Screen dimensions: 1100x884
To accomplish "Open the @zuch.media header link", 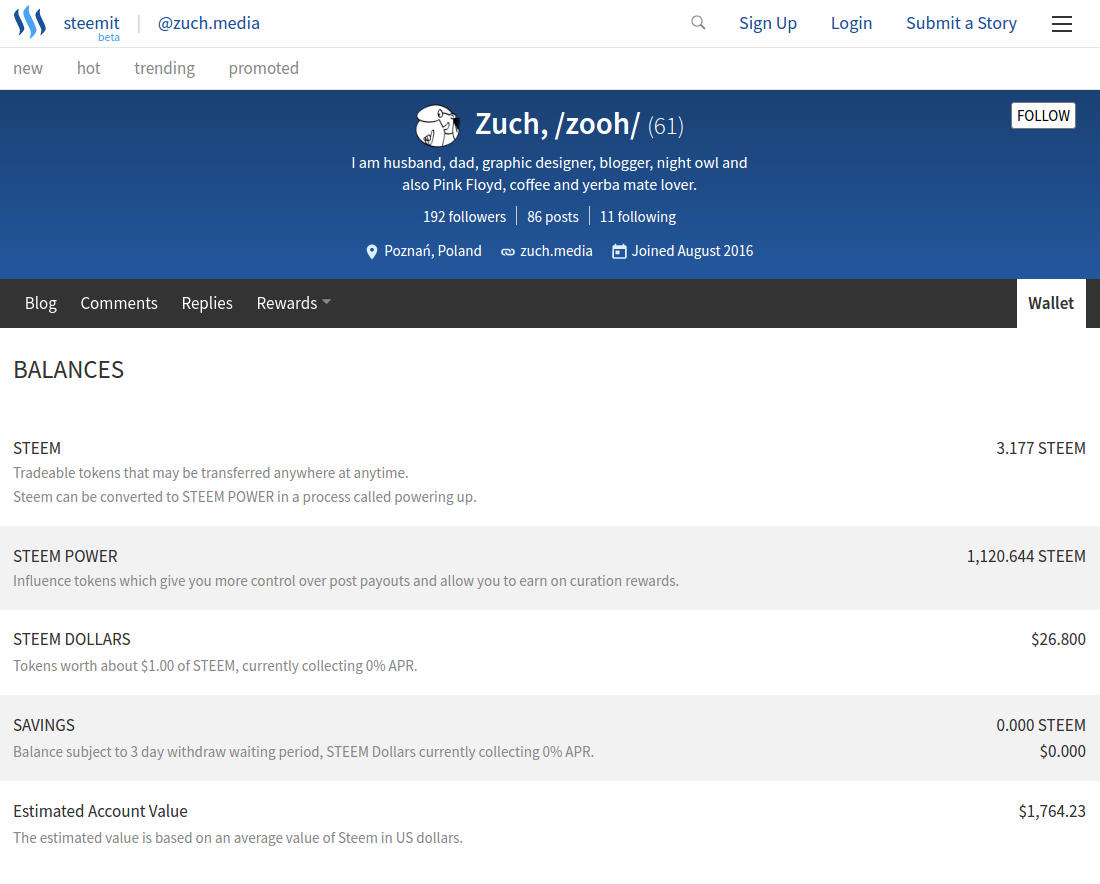I will click(208, 23).
